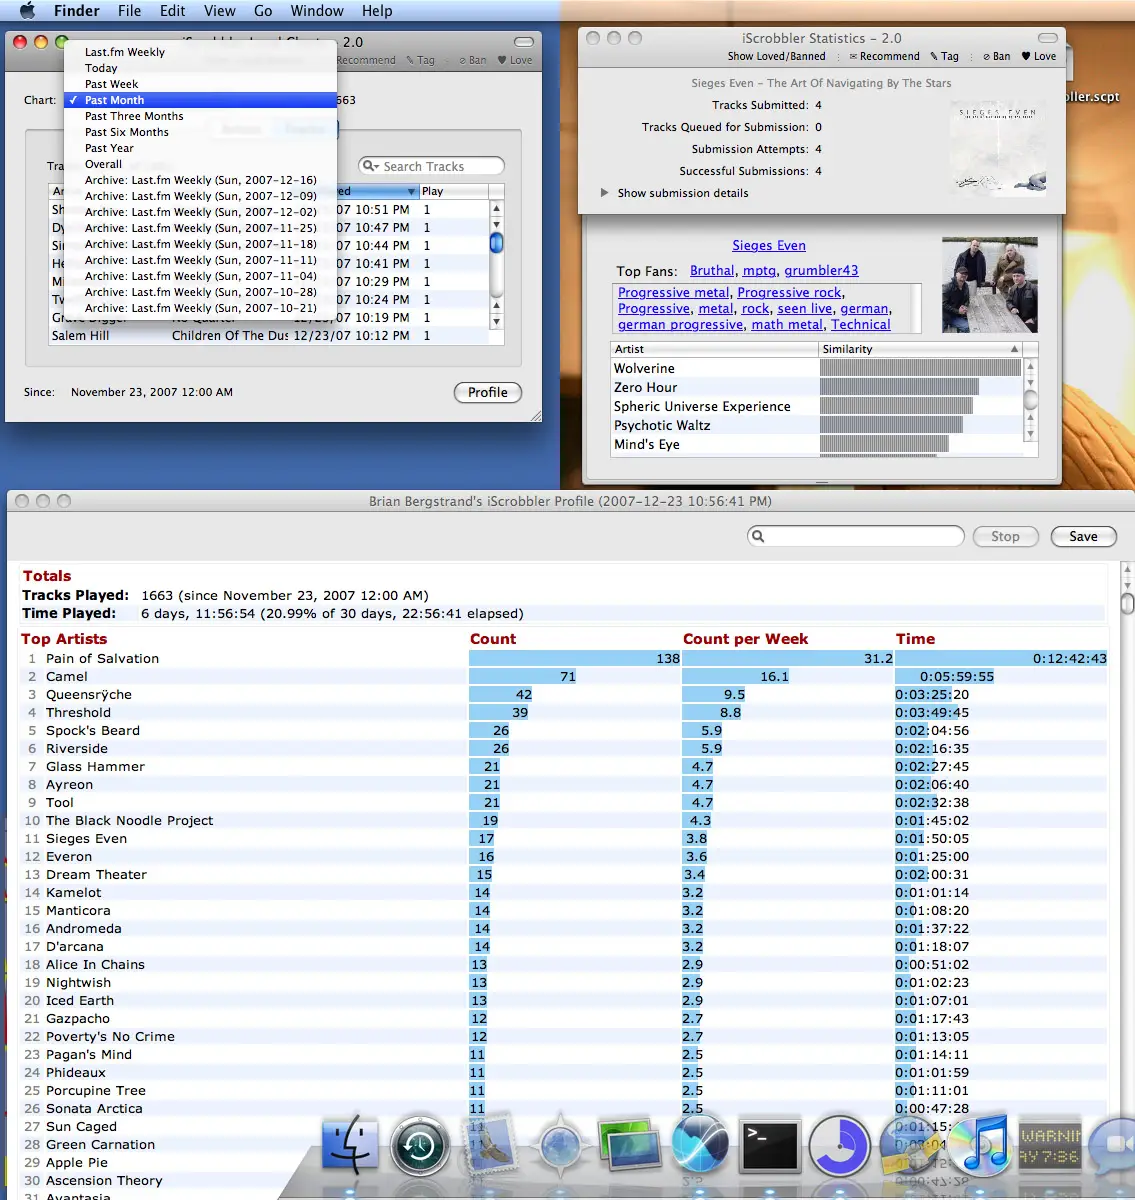Select Past Week chart option

[200, 84]
